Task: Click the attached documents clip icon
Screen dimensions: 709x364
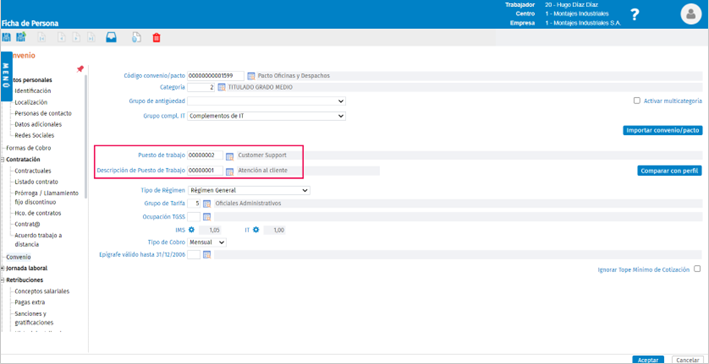Action: coord(136,38)
